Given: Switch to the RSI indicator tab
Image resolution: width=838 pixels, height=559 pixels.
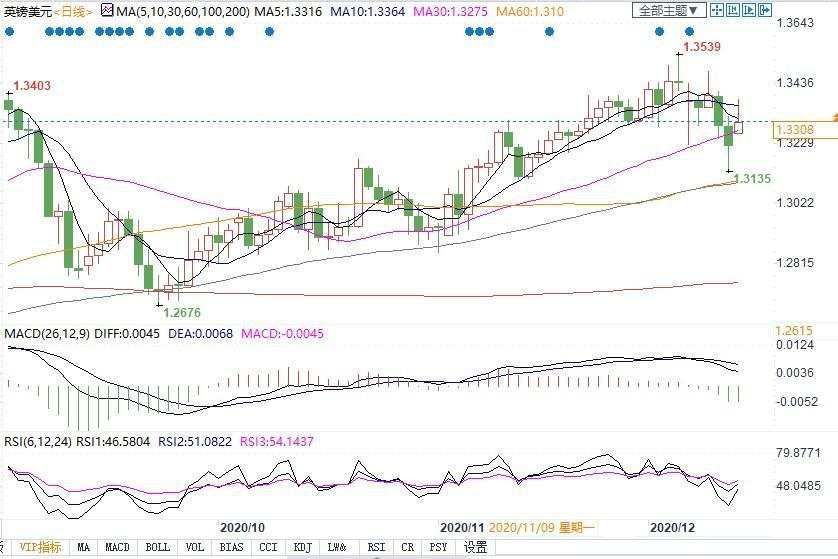Looking at the screenshot, I should 376,547.
